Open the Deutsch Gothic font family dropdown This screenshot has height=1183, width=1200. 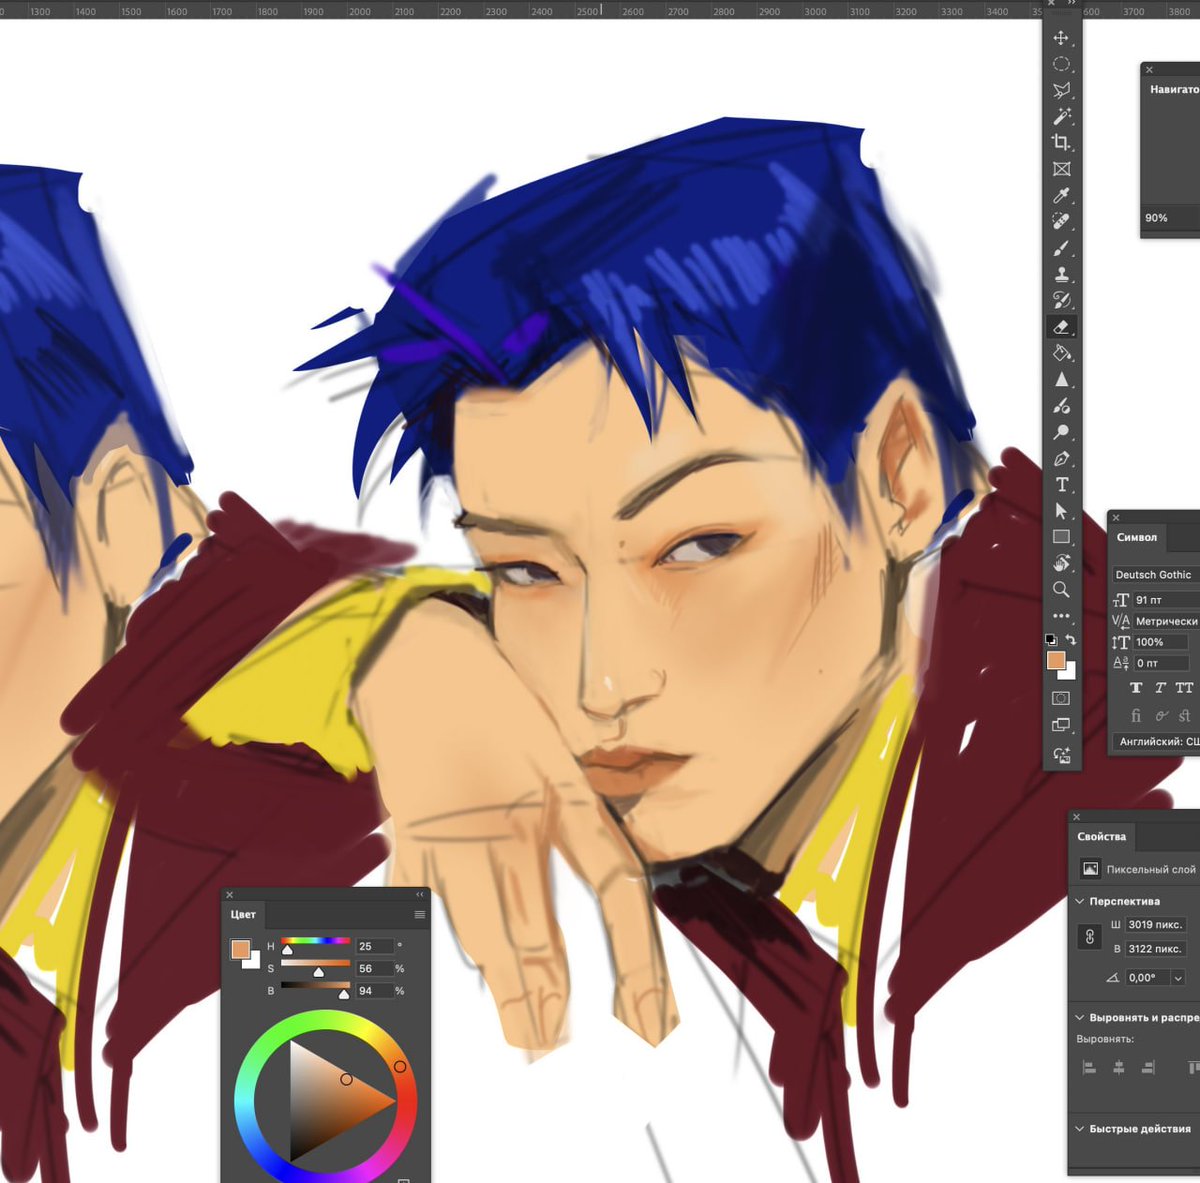point(1155,574)
